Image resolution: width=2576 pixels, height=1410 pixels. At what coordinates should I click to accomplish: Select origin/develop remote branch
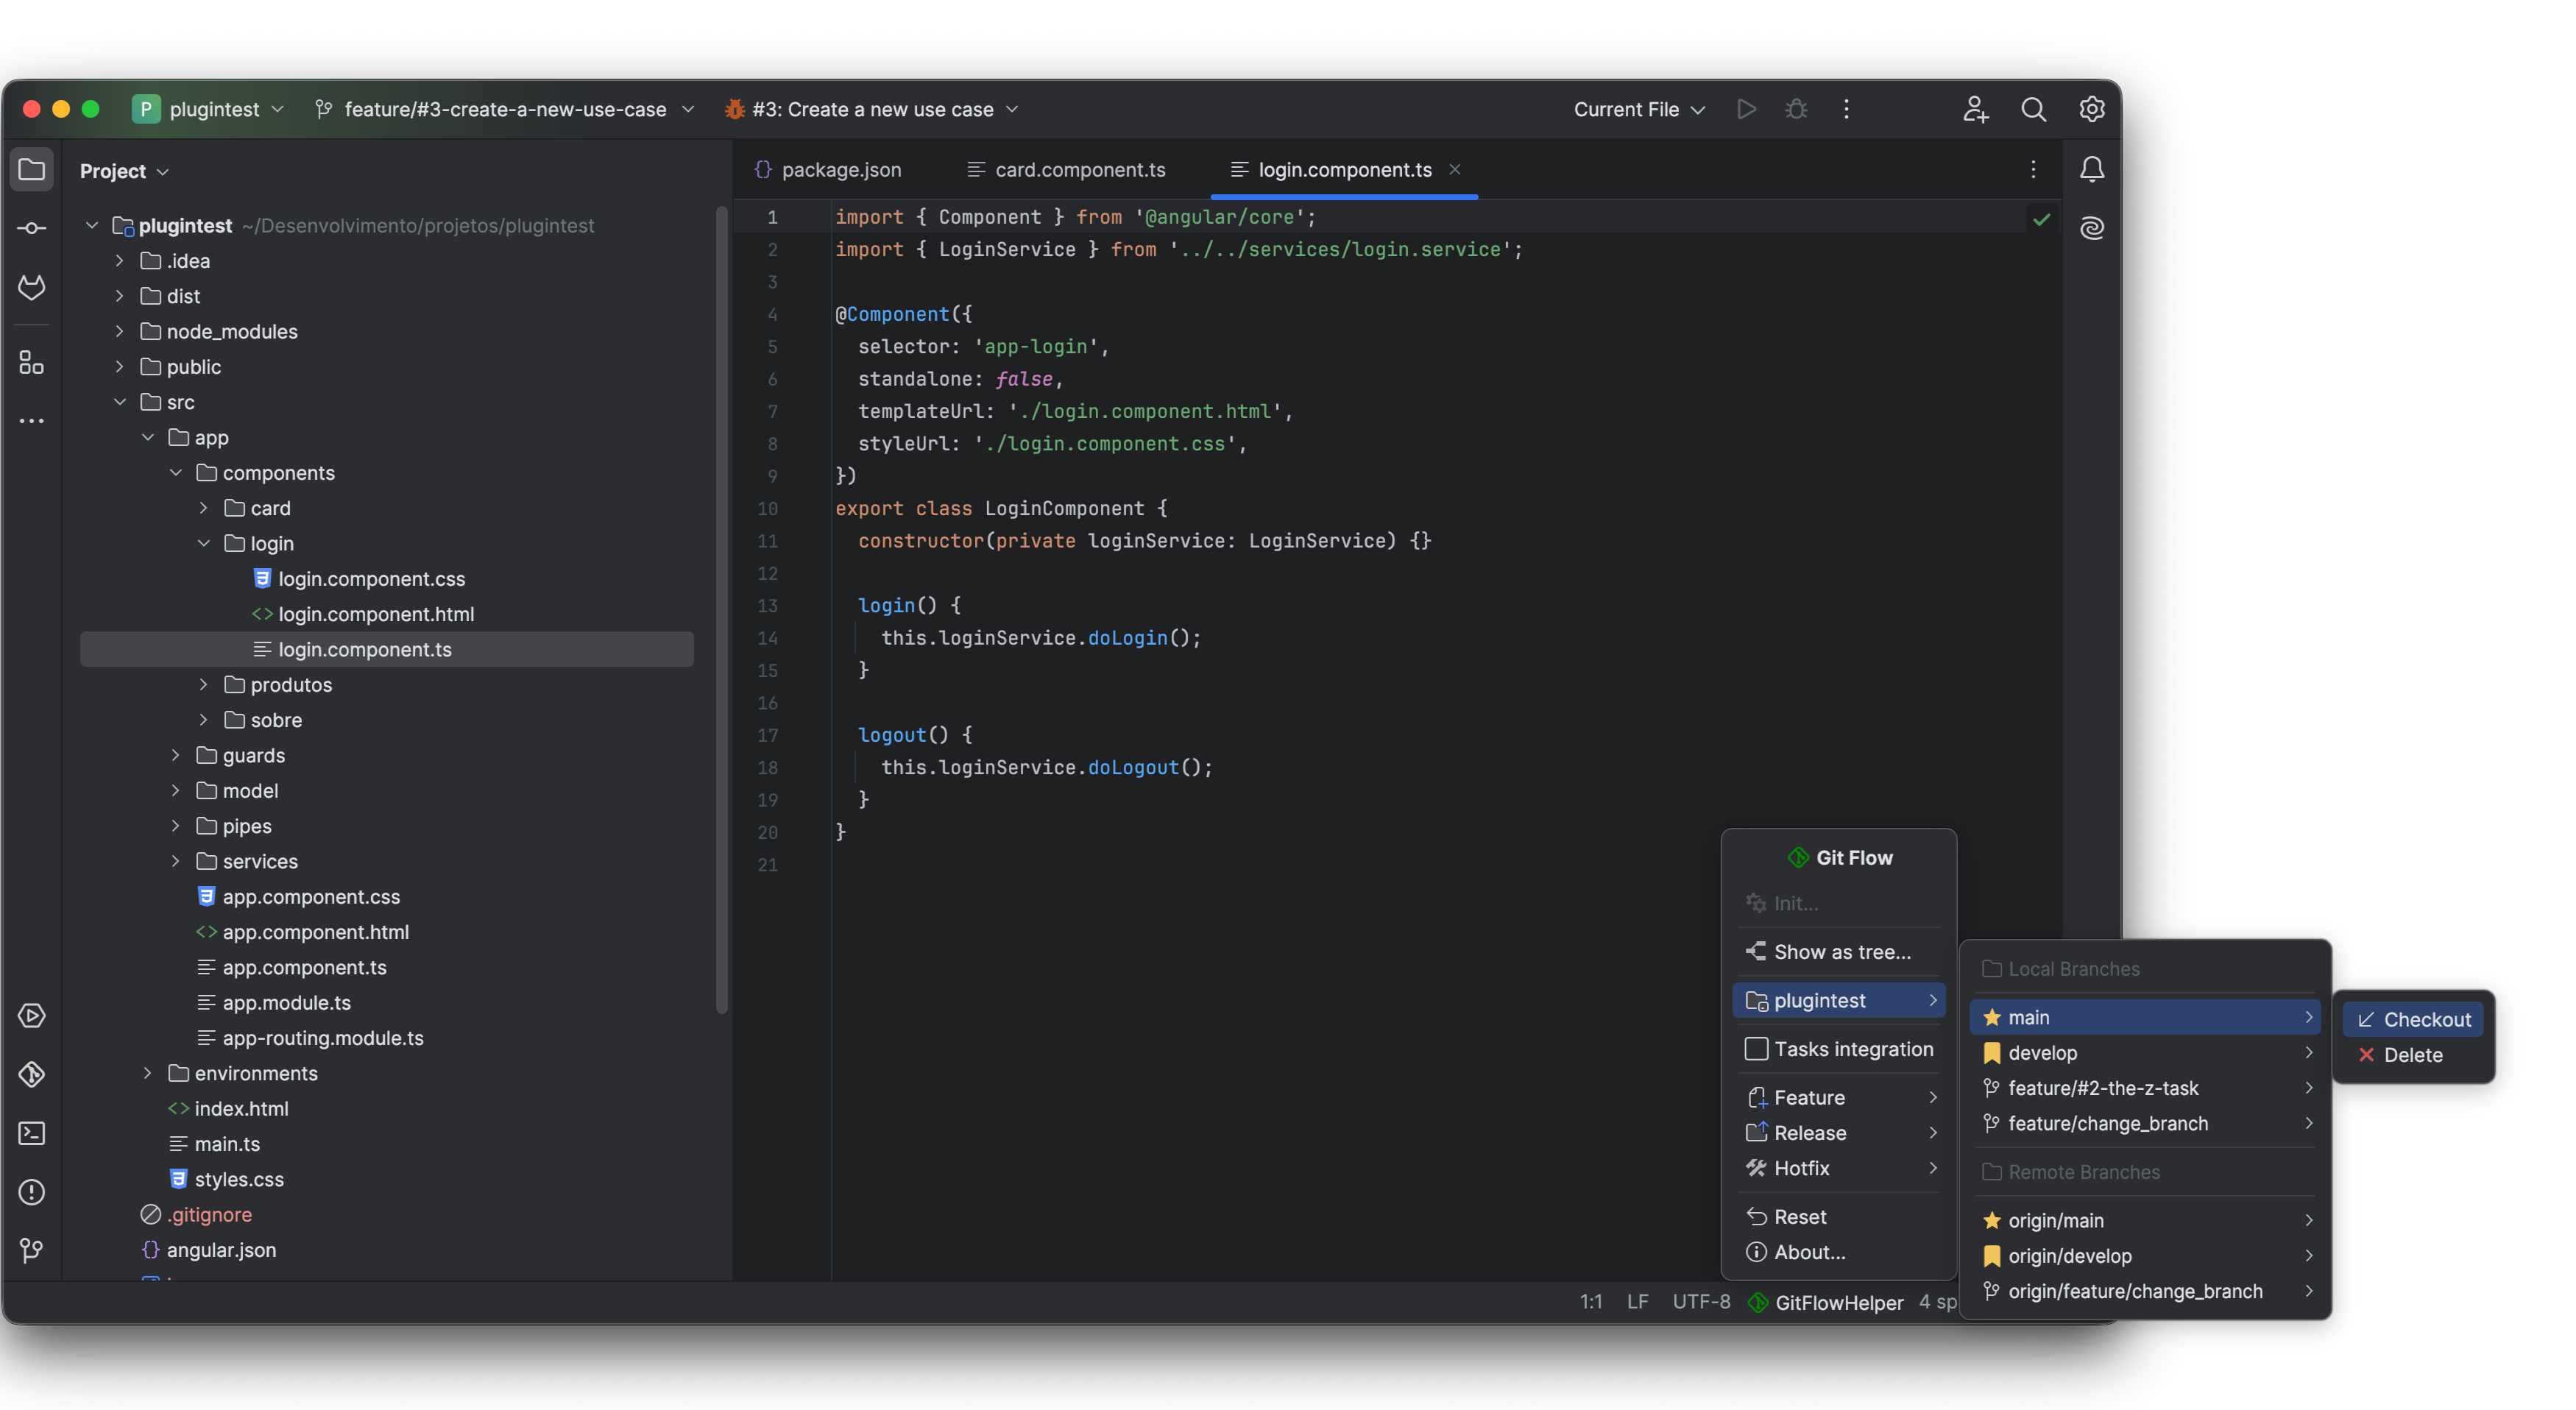(2146, 1255)
